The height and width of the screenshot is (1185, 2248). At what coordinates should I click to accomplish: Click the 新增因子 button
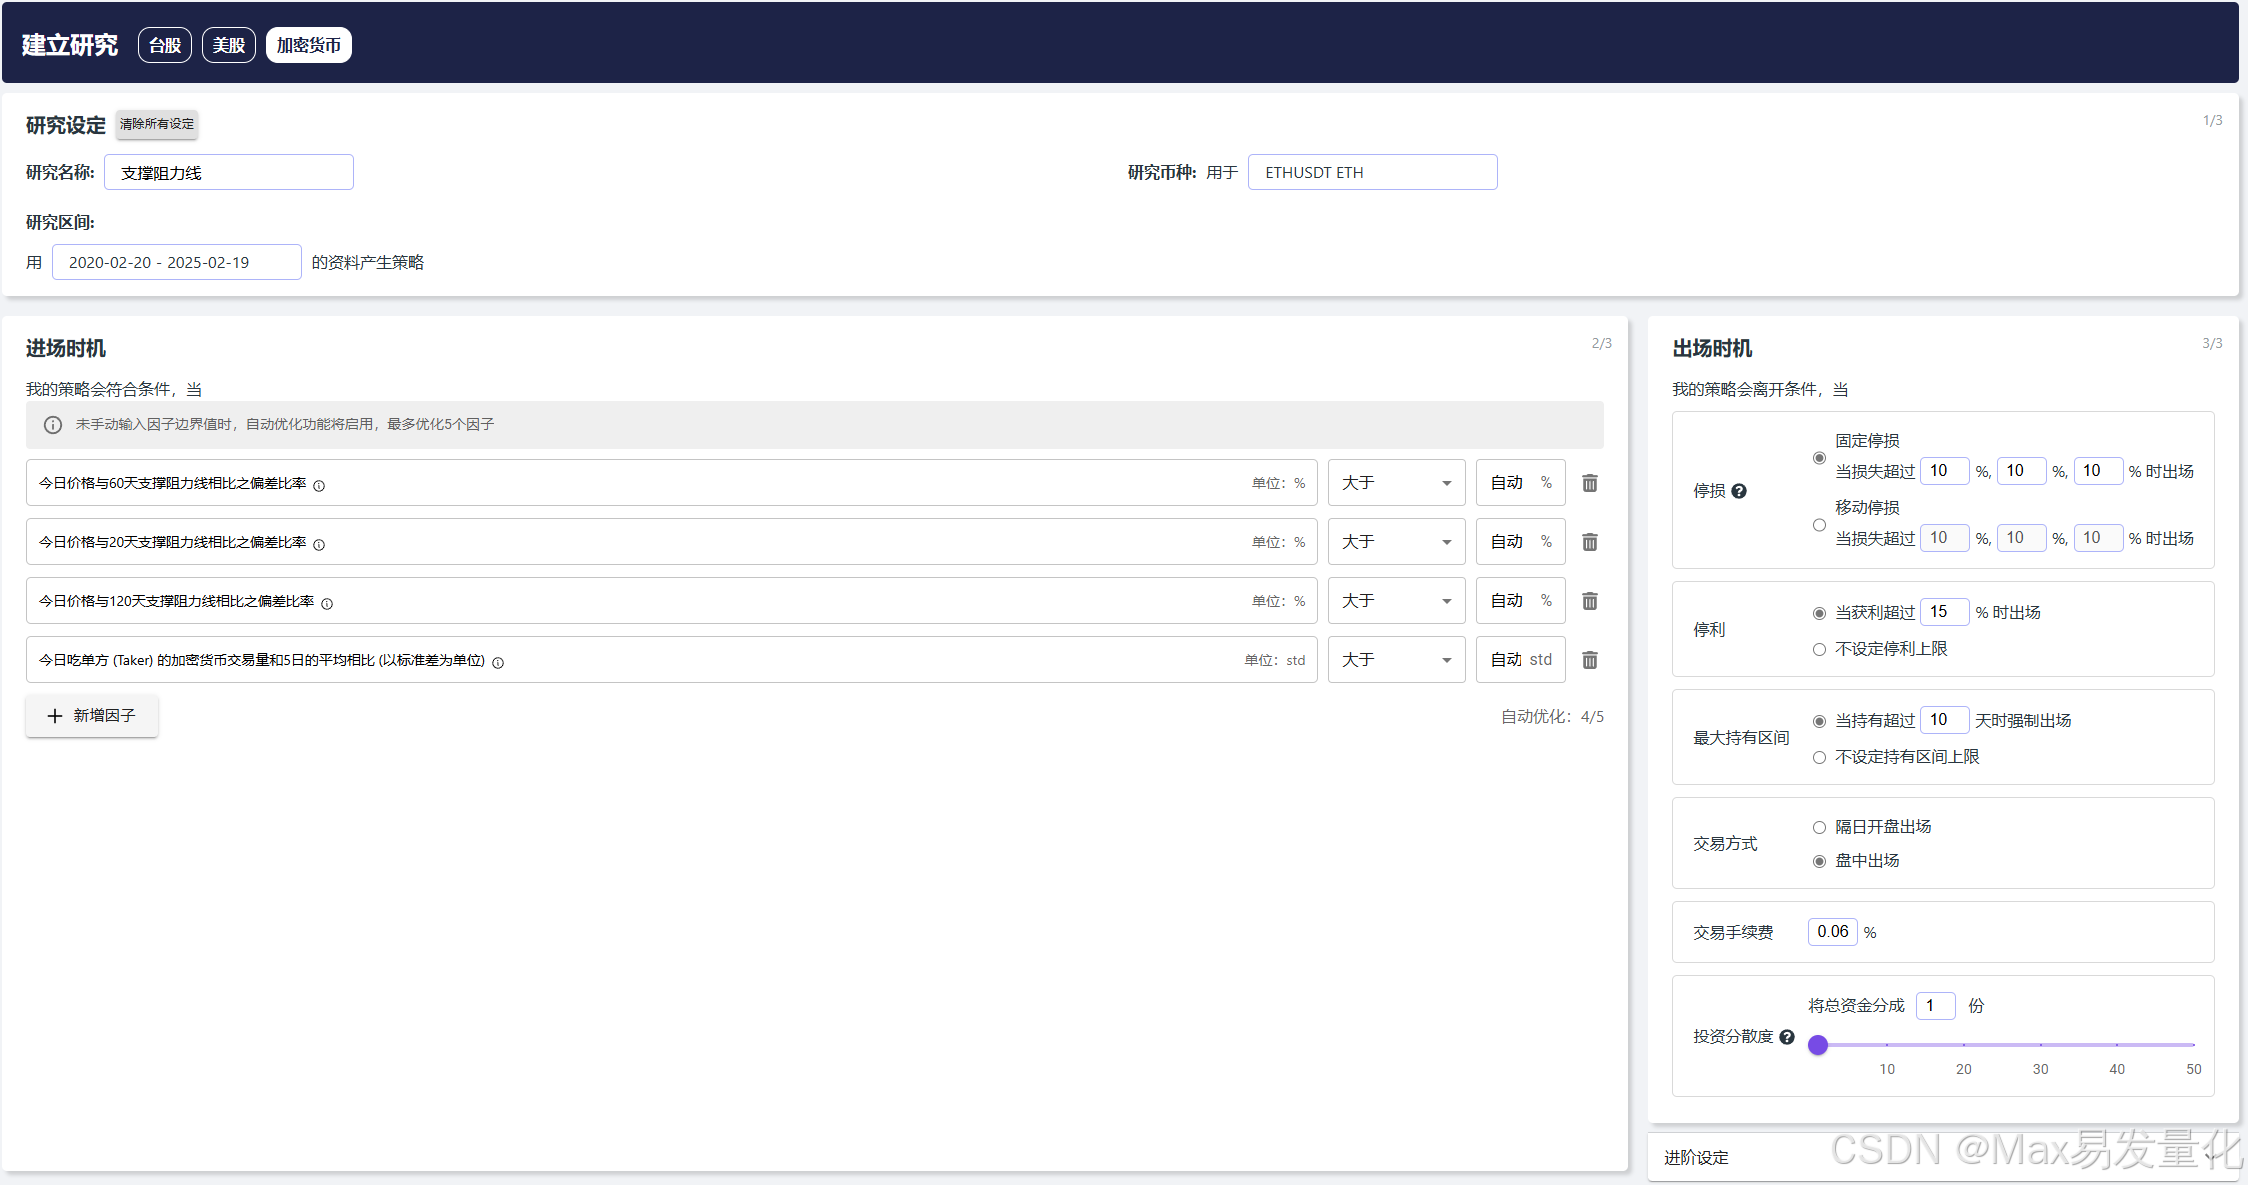click(x=92, y=716)
